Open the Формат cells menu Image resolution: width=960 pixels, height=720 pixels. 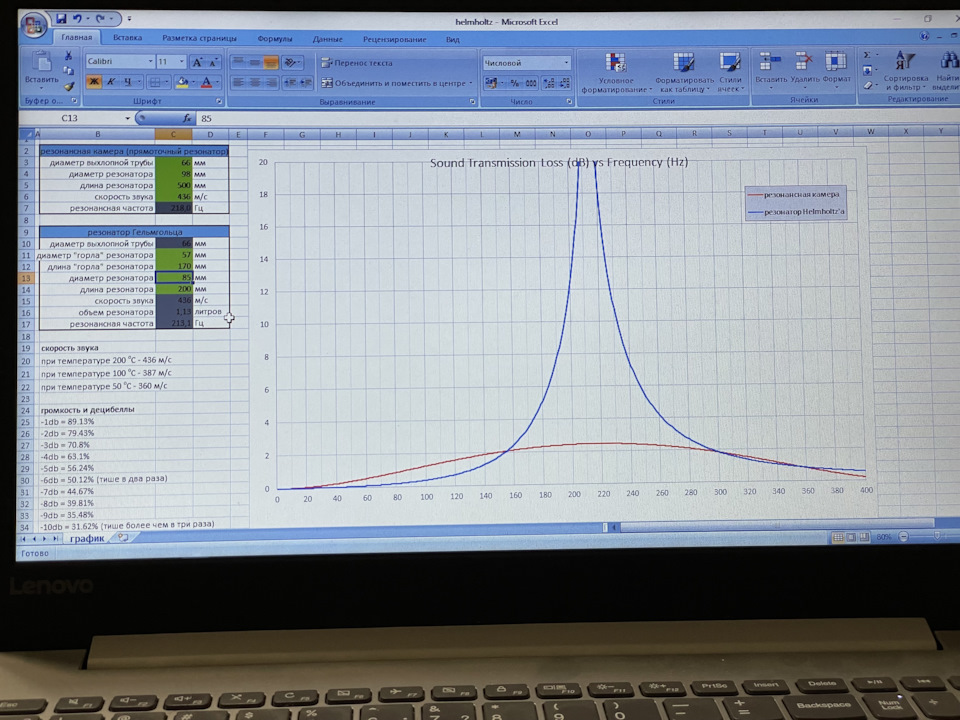[836, 68]
